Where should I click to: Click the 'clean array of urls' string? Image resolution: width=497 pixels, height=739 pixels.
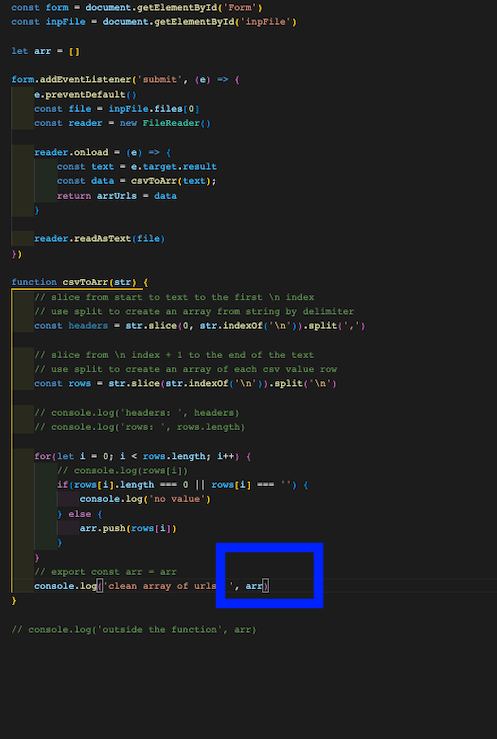168,586
